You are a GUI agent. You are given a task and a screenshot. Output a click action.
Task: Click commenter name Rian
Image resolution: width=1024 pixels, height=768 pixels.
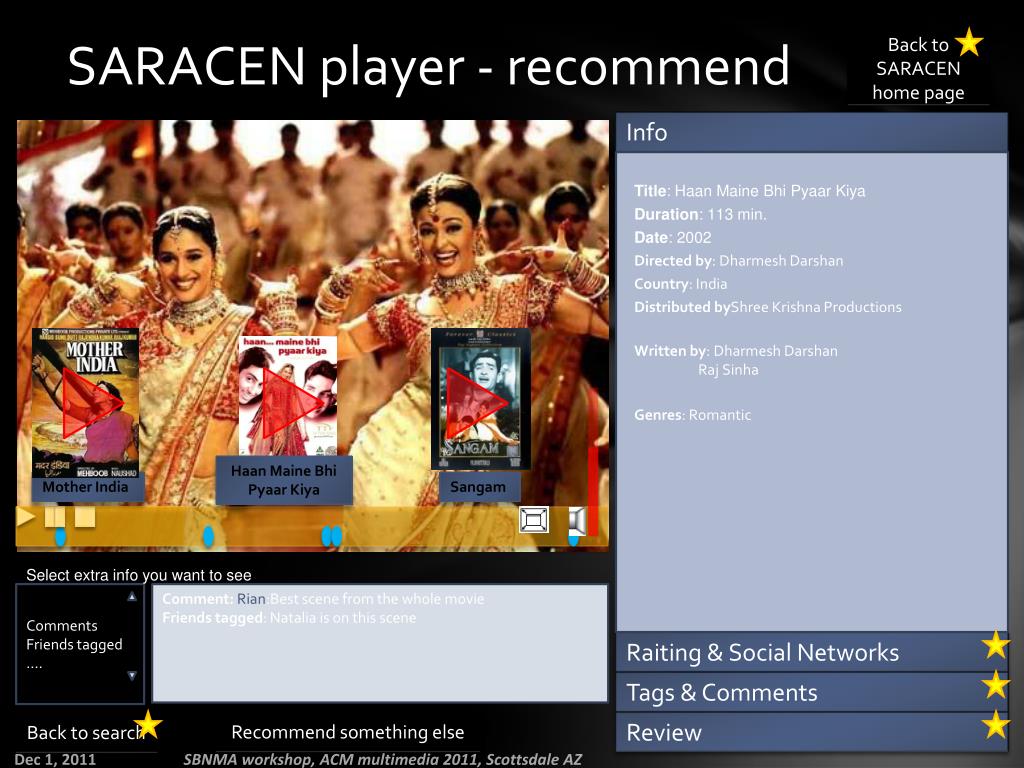click(251, 599)
